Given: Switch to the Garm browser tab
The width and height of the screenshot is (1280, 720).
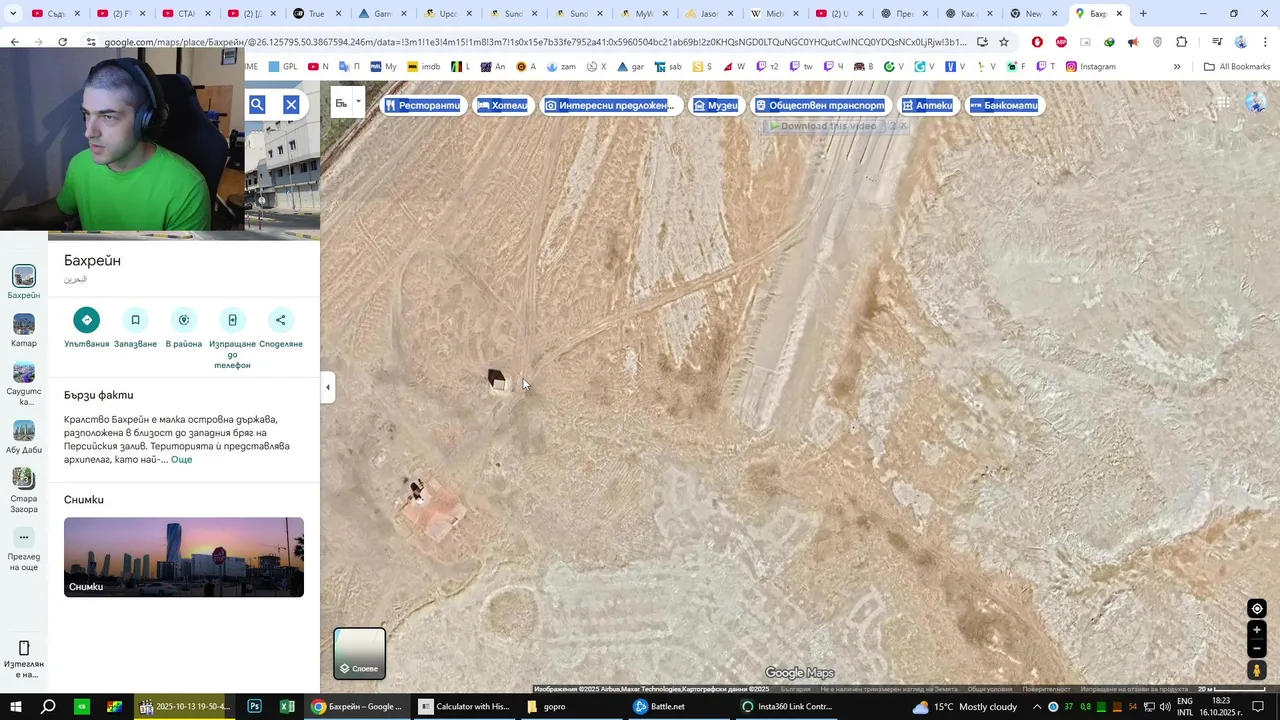Looking at the screenshot, I should (374, 14).
